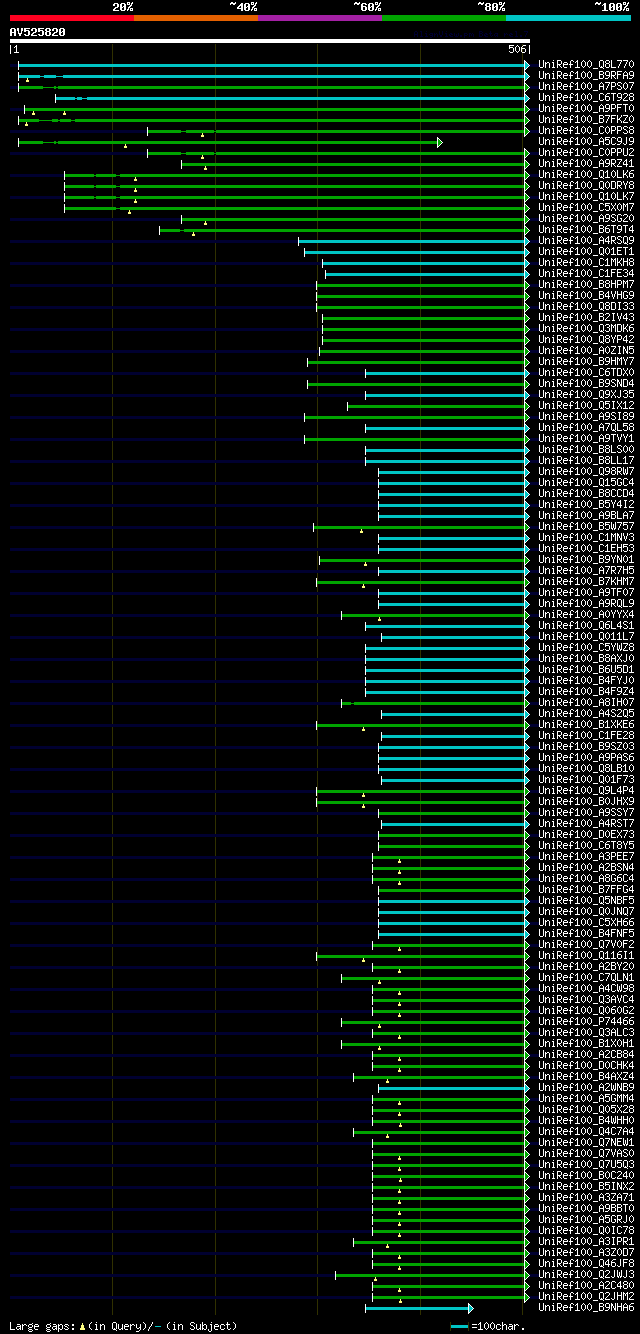Select the UniRef100_A9RZ41 label

coord(586,164)
